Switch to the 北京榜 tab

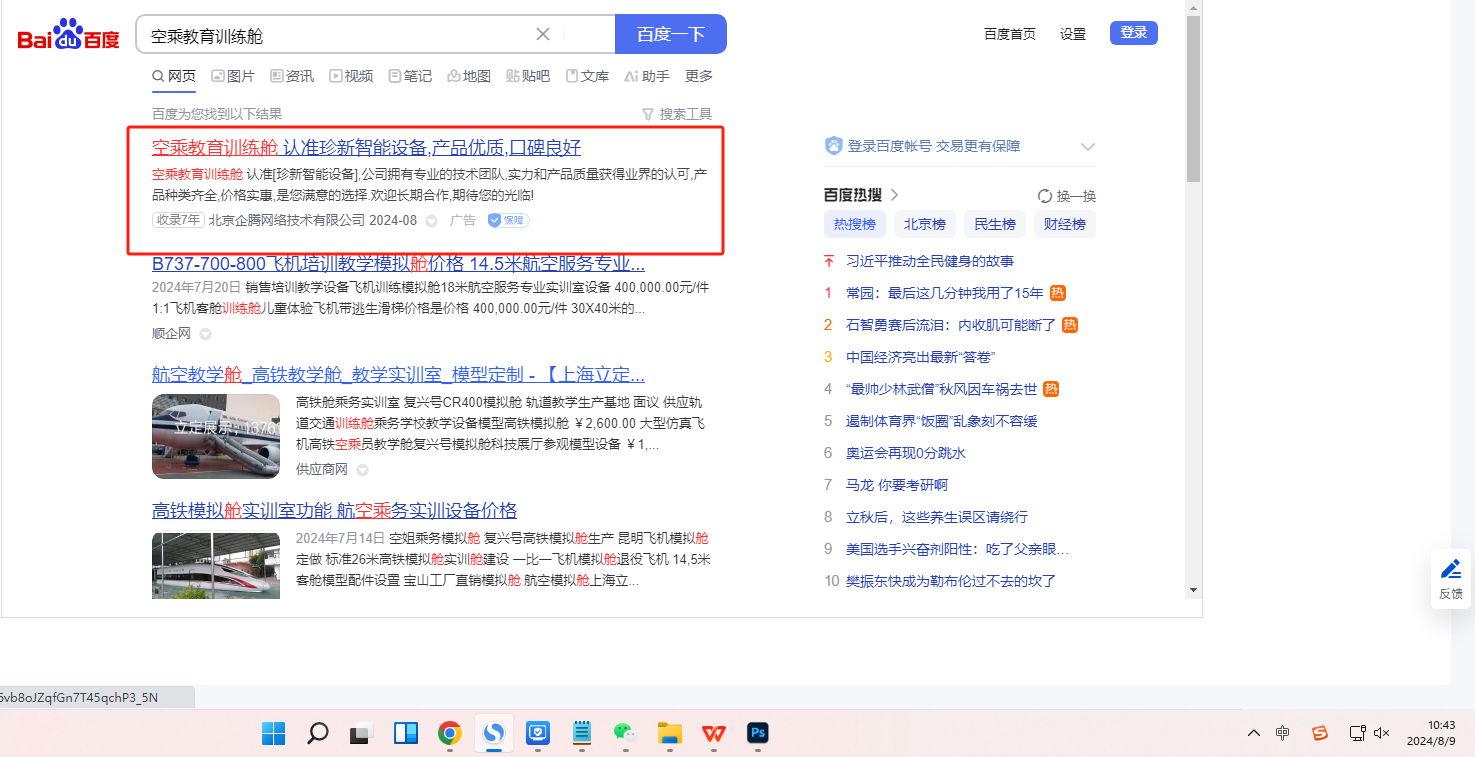point(924,224)
